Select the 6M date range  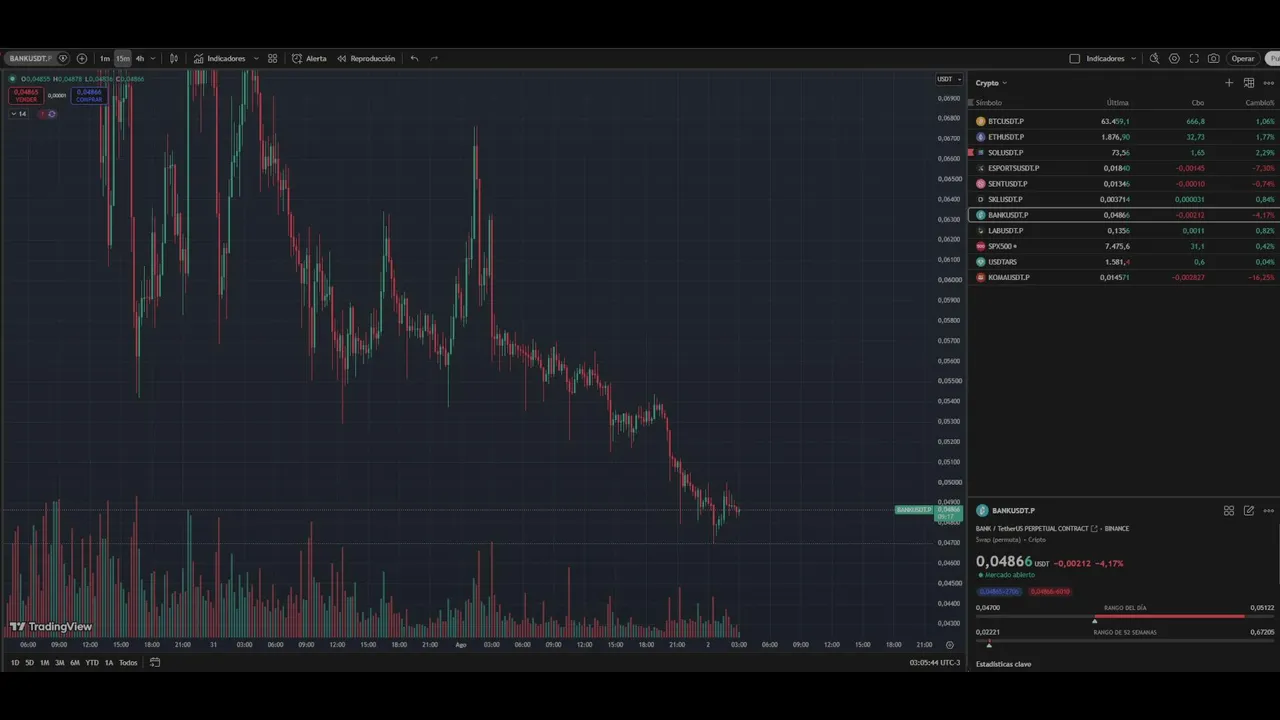[x=74, y=663]
